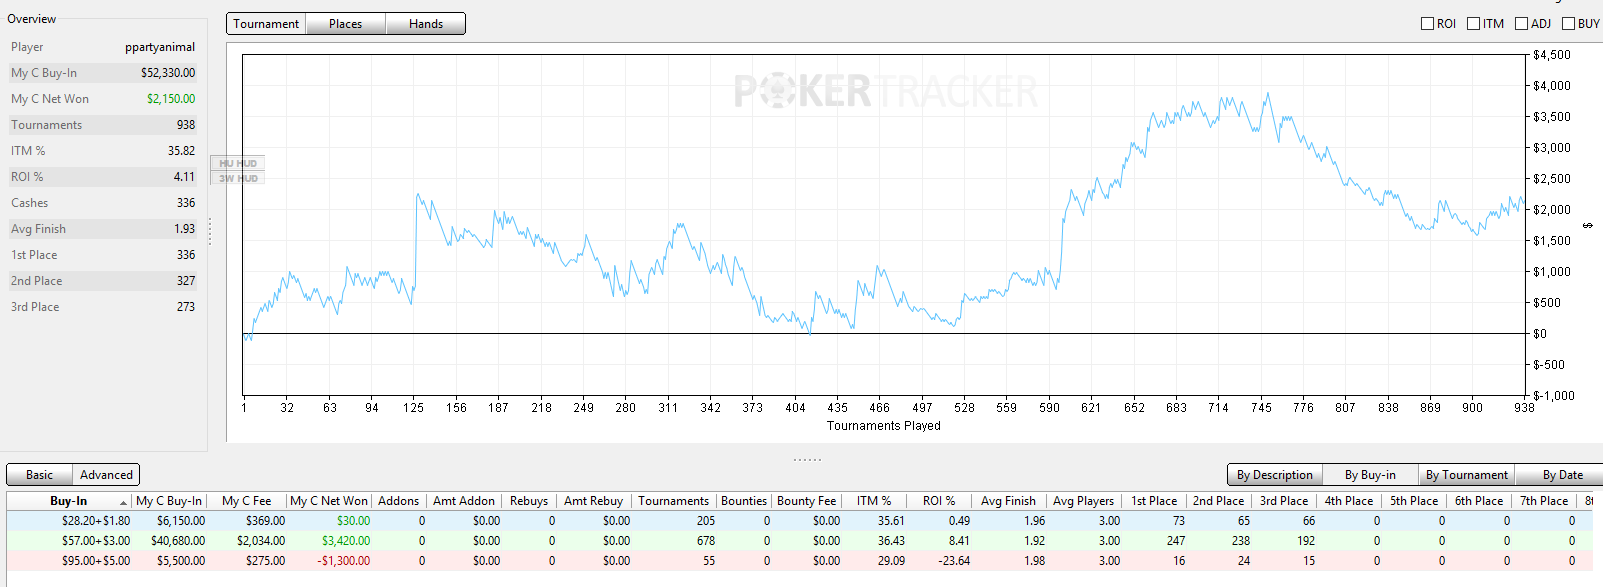Click the vertical dotted panel splitter handle
This screenshot has height=587, width=1603.
coord(210,231)
